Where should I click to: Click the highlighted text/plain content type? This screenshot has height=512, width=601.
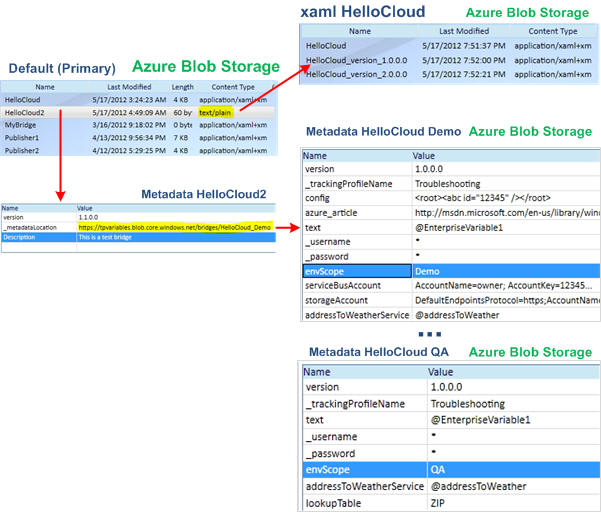215,113
